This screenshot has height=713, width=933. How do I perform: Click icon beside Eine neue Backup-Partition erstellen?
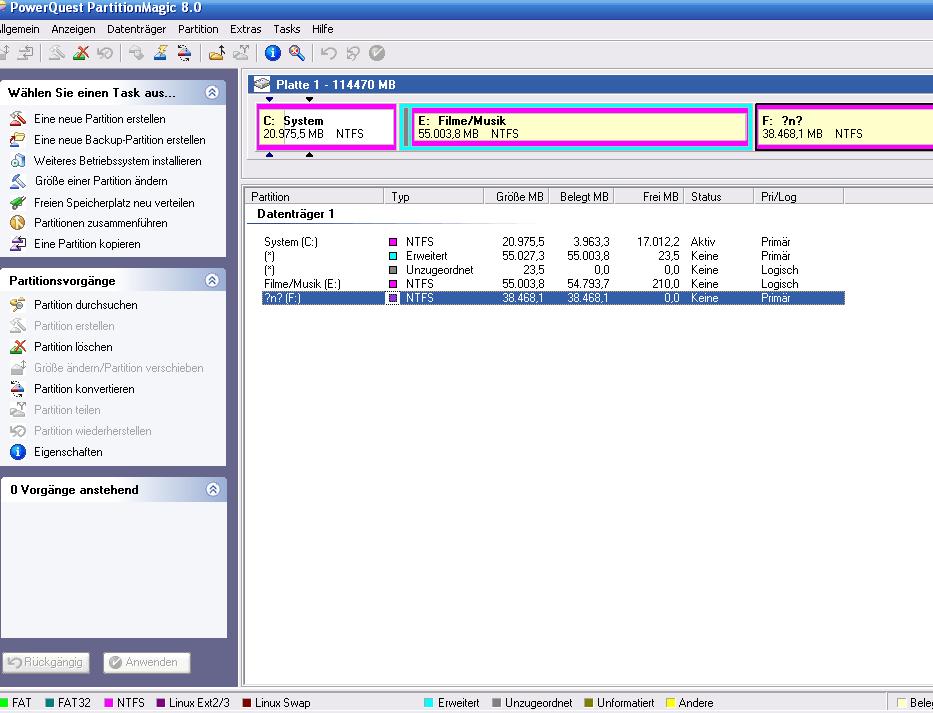[x=18, y=139]
